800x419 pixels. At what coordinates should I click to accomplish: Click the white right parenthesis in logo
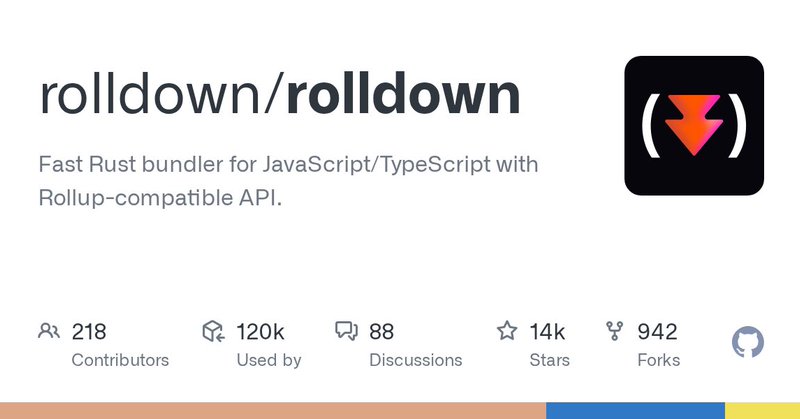point(739,126)
